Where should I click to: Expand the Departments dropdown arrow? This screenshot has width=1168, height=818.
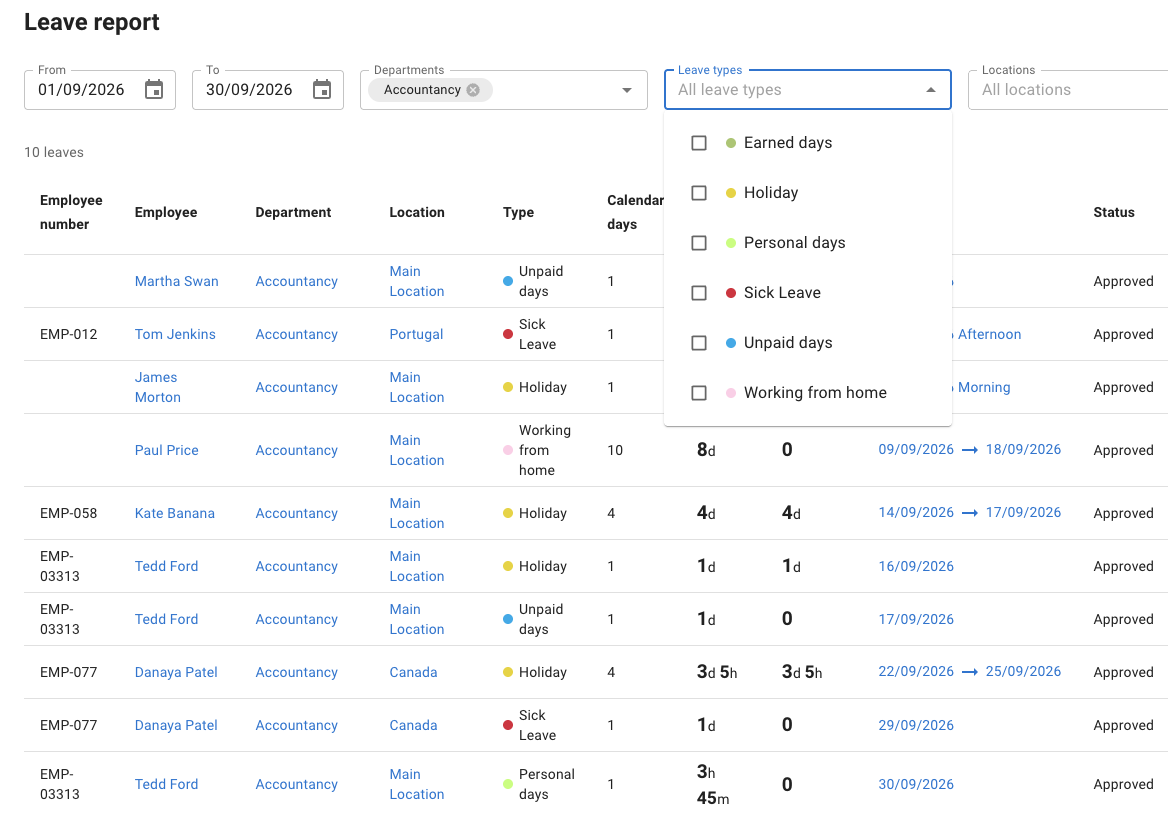626,90
